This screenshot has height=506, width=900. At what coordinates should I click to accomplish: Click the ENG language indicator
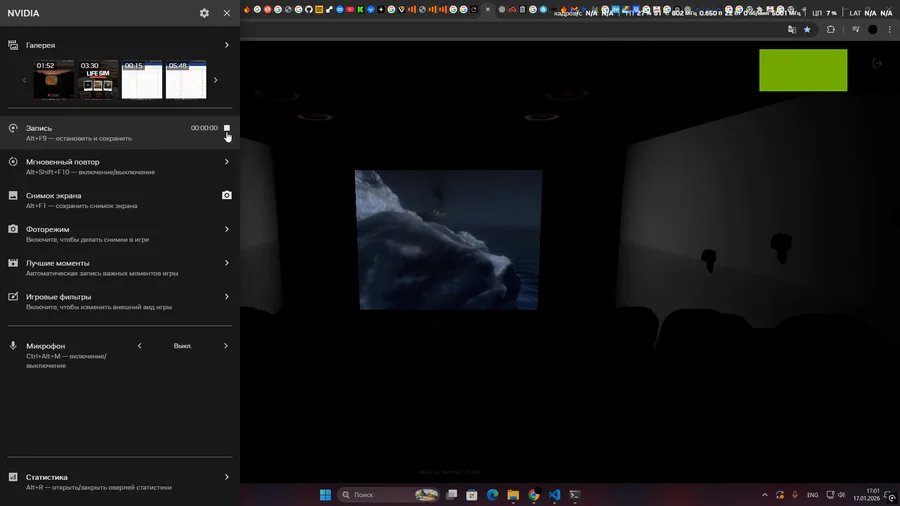(813, 495)
